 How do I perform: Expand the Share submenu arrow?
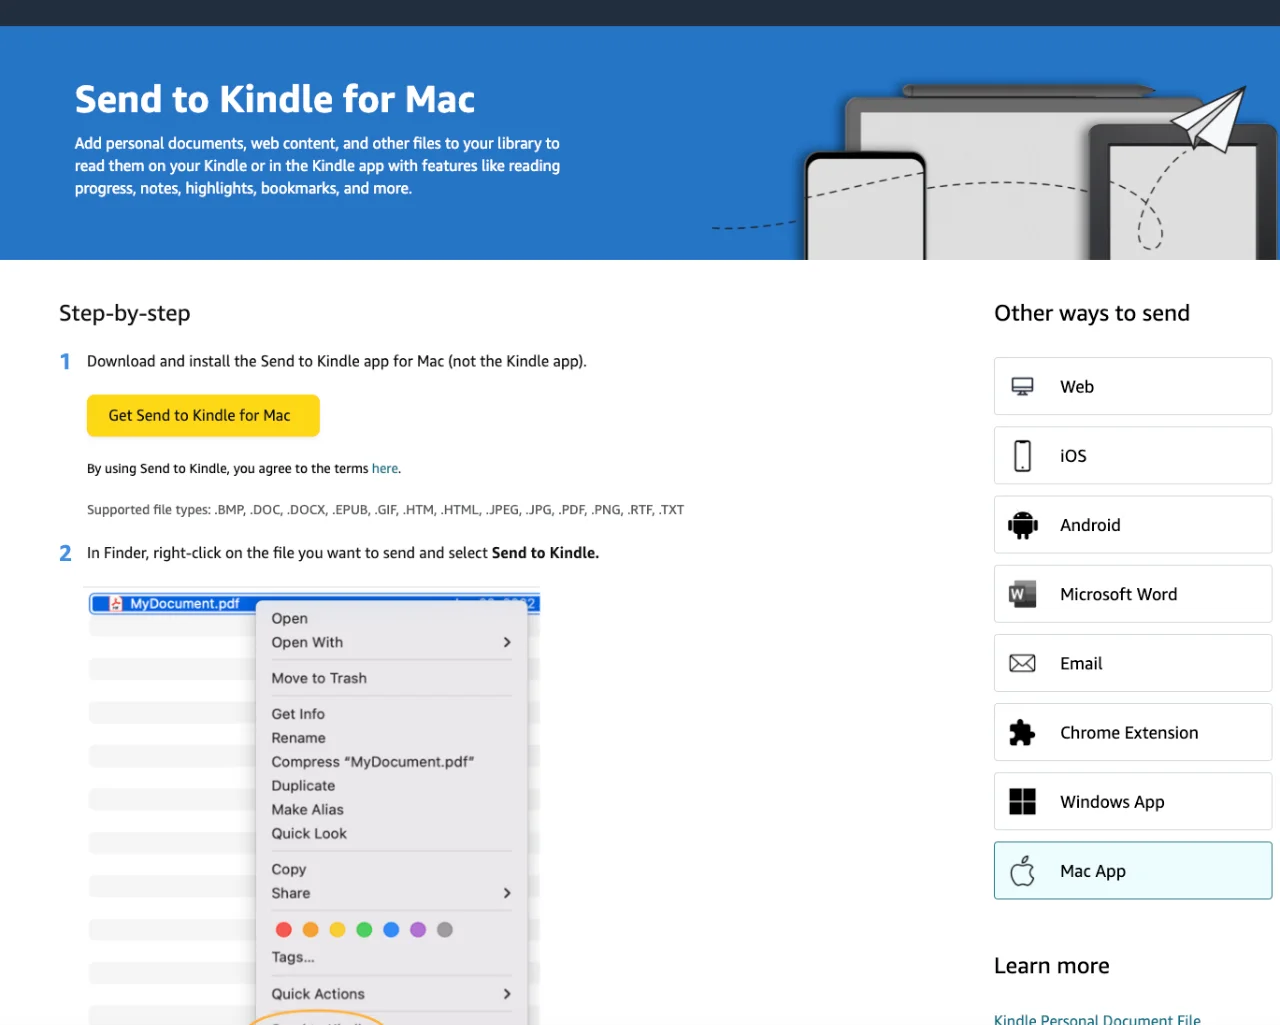click(x=507, y=893)
